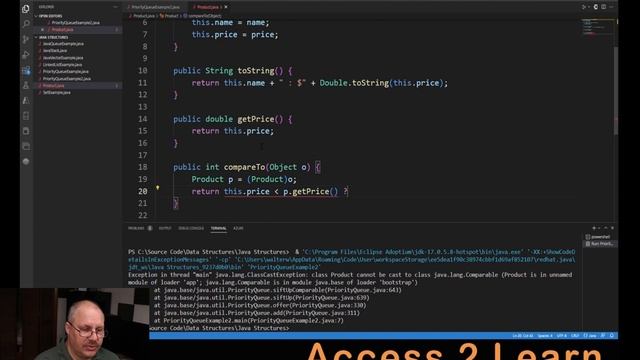This screenshot has height=360, width=640.
Task: Open the Search view in the activity bar
Action: (26, 24)
